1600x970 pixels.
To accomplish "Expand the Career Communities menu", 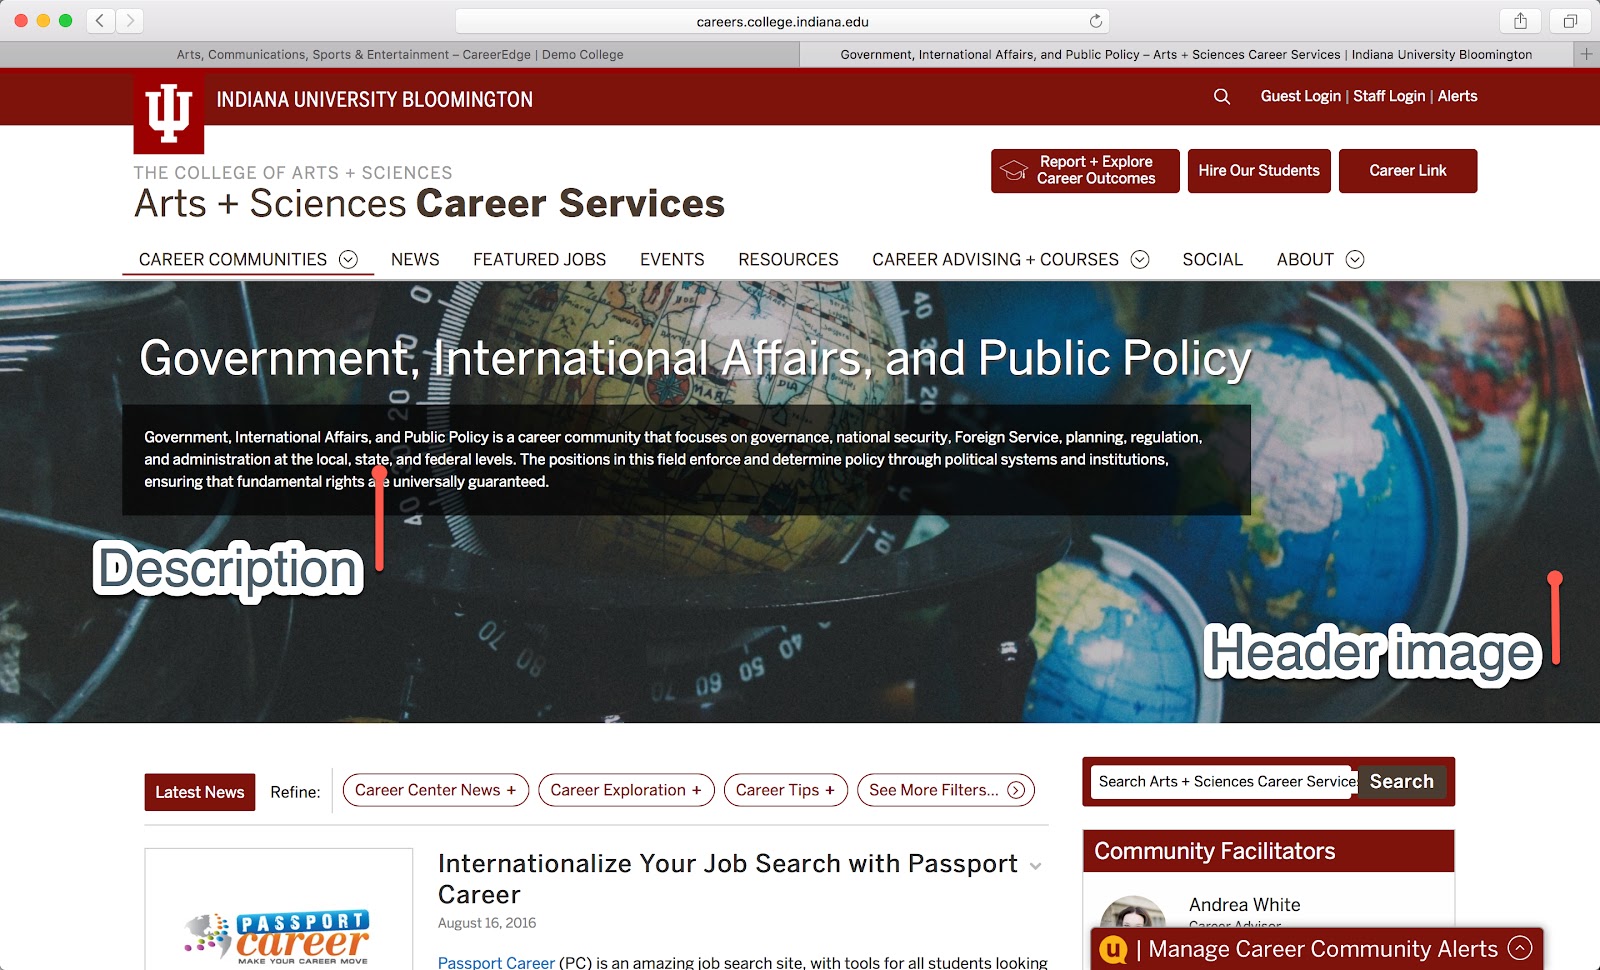I will [247, 260].
